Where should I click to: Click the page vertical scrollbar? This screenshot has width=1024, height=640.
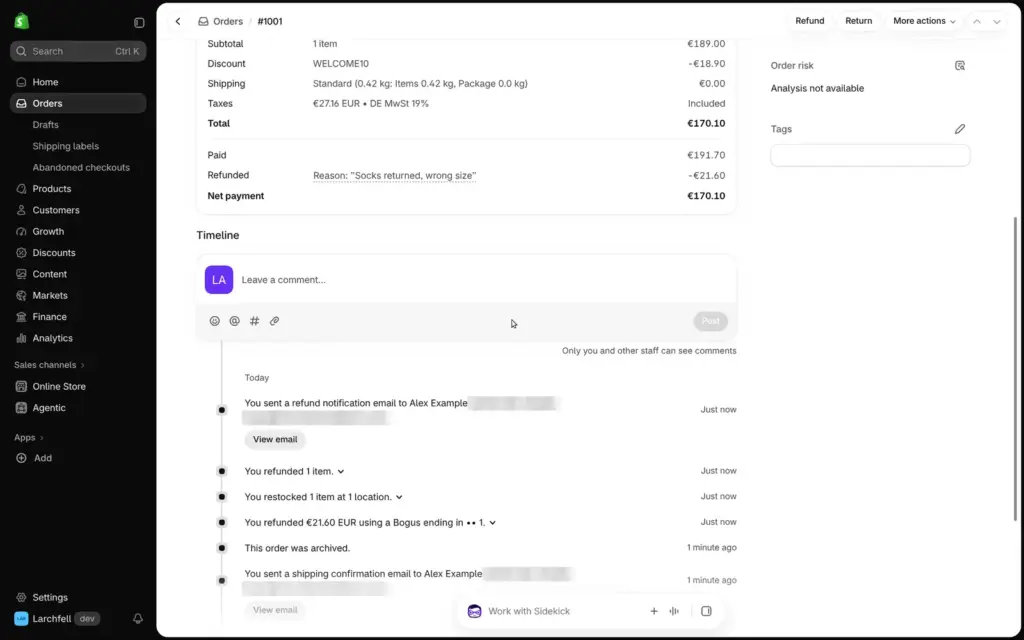[x=1015, y=369]
